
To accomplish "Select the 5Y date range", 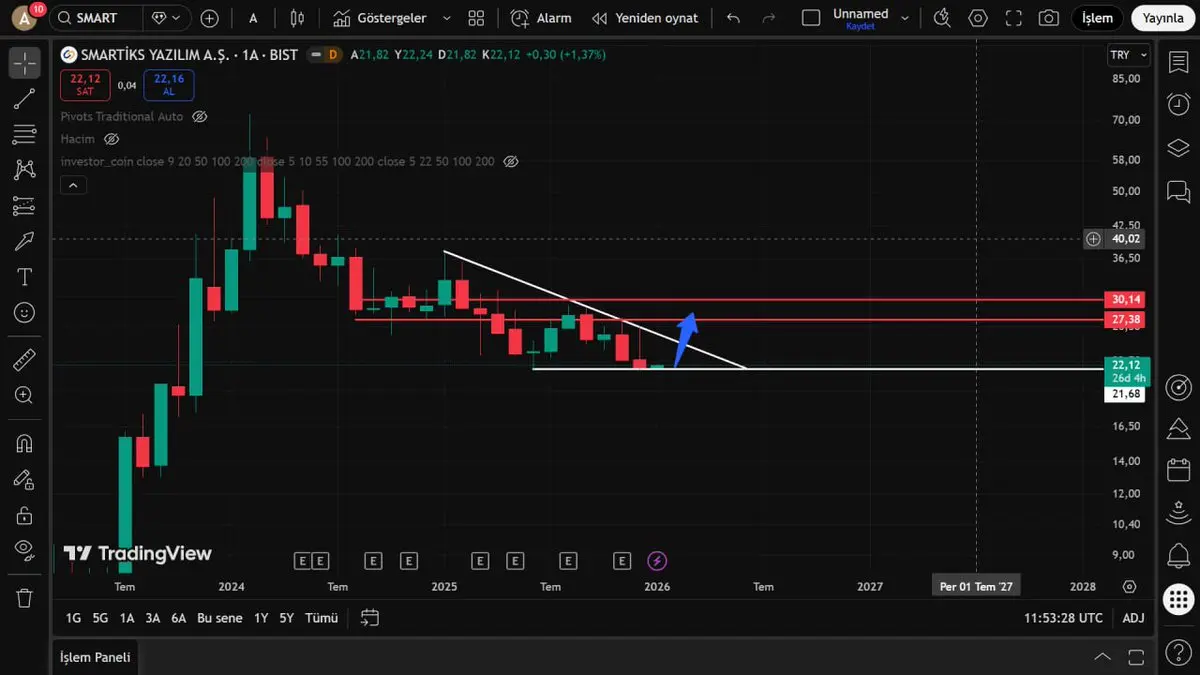I will click(x=287, y=618).
